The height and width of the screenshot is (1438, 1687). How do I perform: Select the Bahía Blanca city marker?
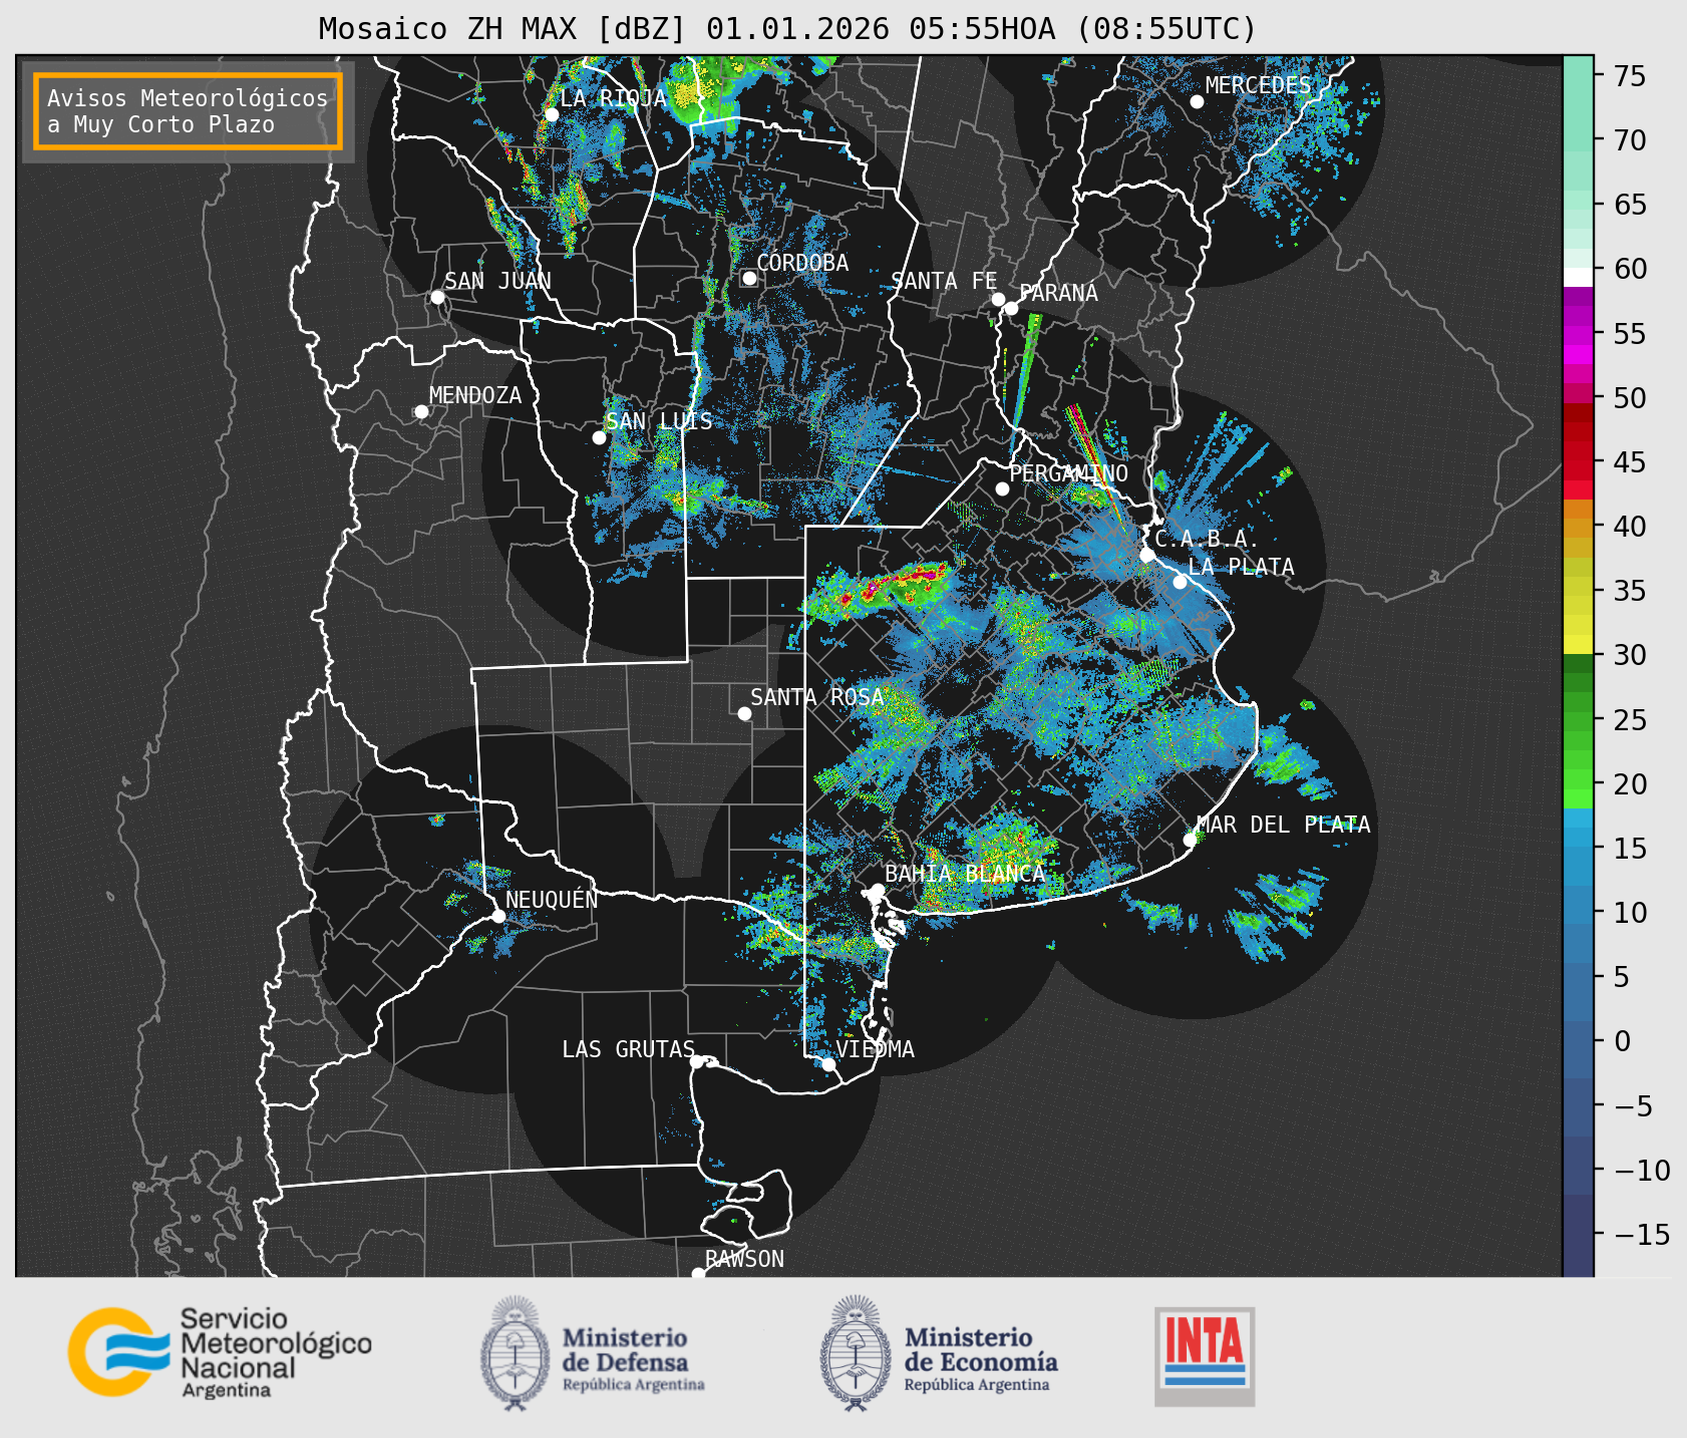[x=877, y=890]
